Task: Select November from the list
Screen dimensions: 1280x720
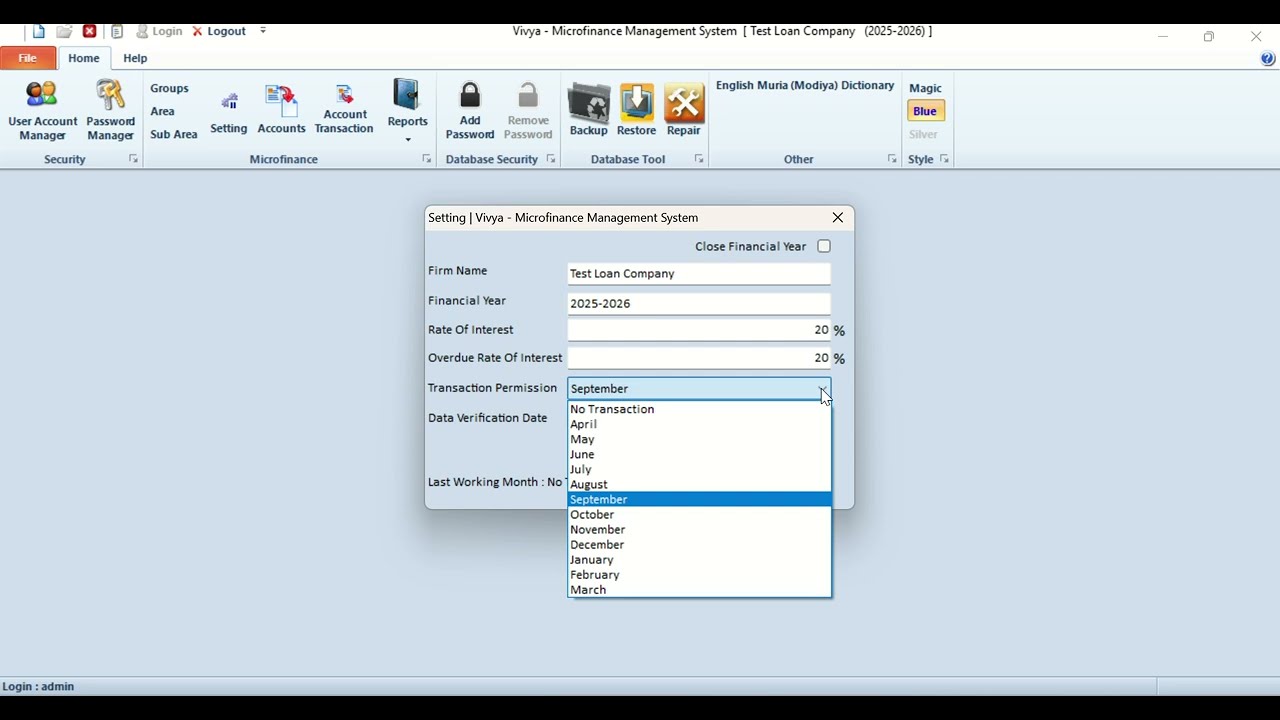Action: point(699,529)
